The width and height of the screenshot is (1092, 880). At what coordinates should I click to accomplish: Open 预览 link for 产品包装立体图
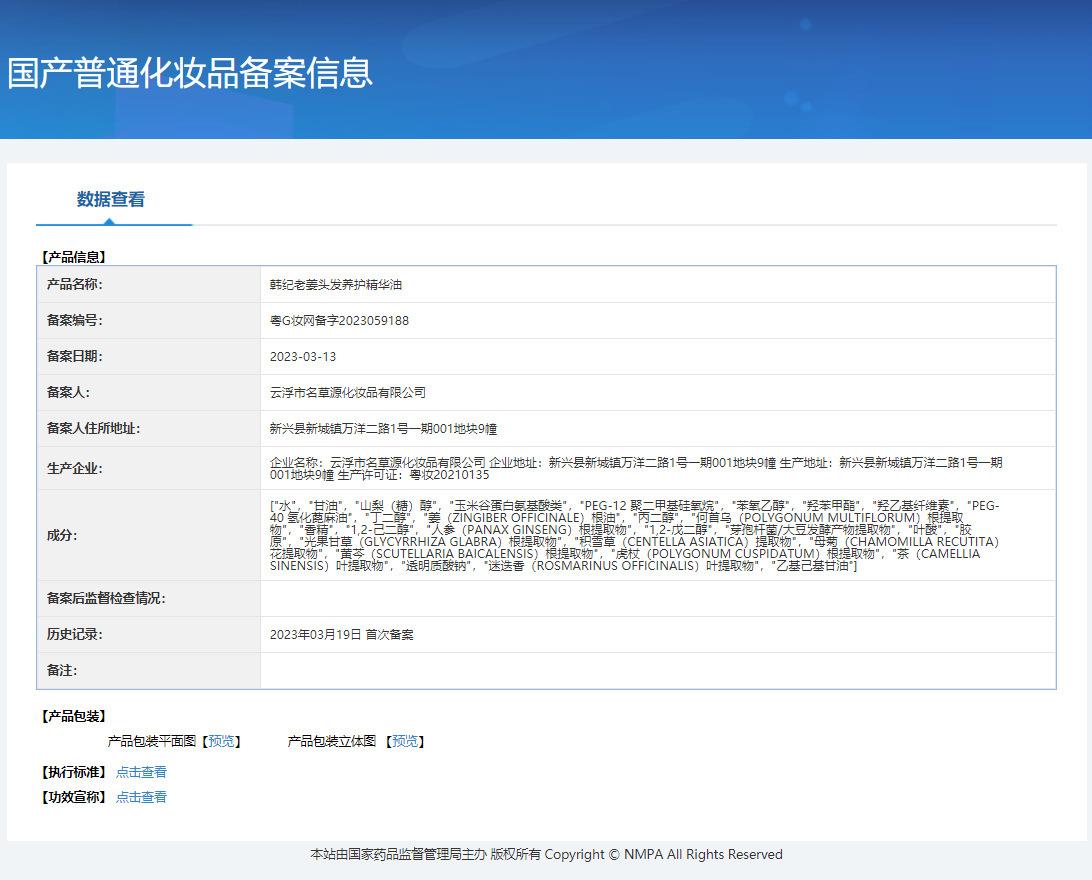tap(405, 741)
